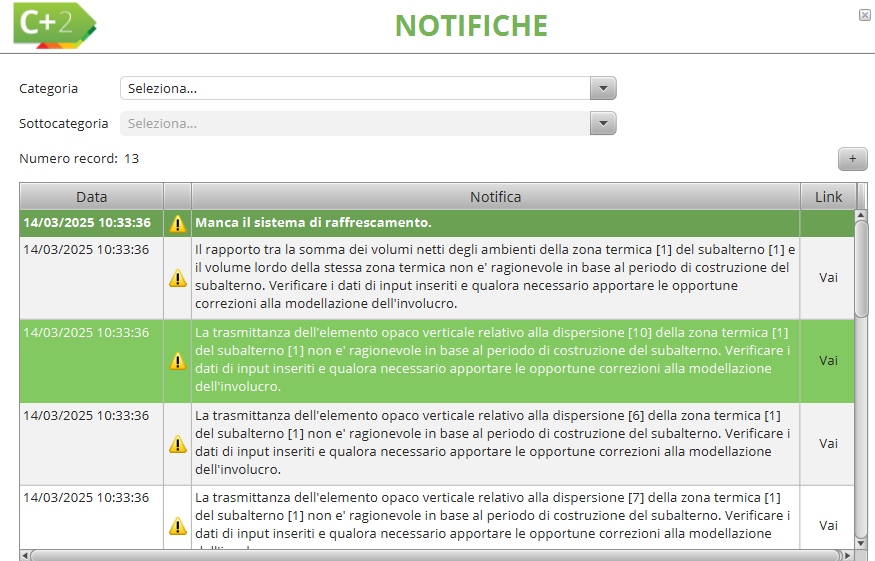Follow Vai link for dispersione [7] notification

(x=828, y=525)
